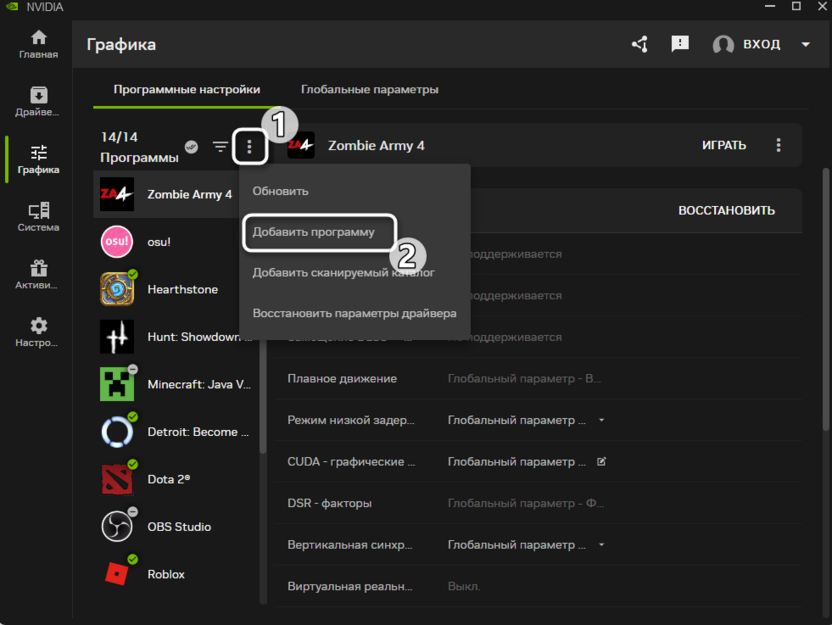Image resolution: width=832 pixels, height=625 pixels.
Task: Open the programs list three-dot menu
Action: (249, 146)
